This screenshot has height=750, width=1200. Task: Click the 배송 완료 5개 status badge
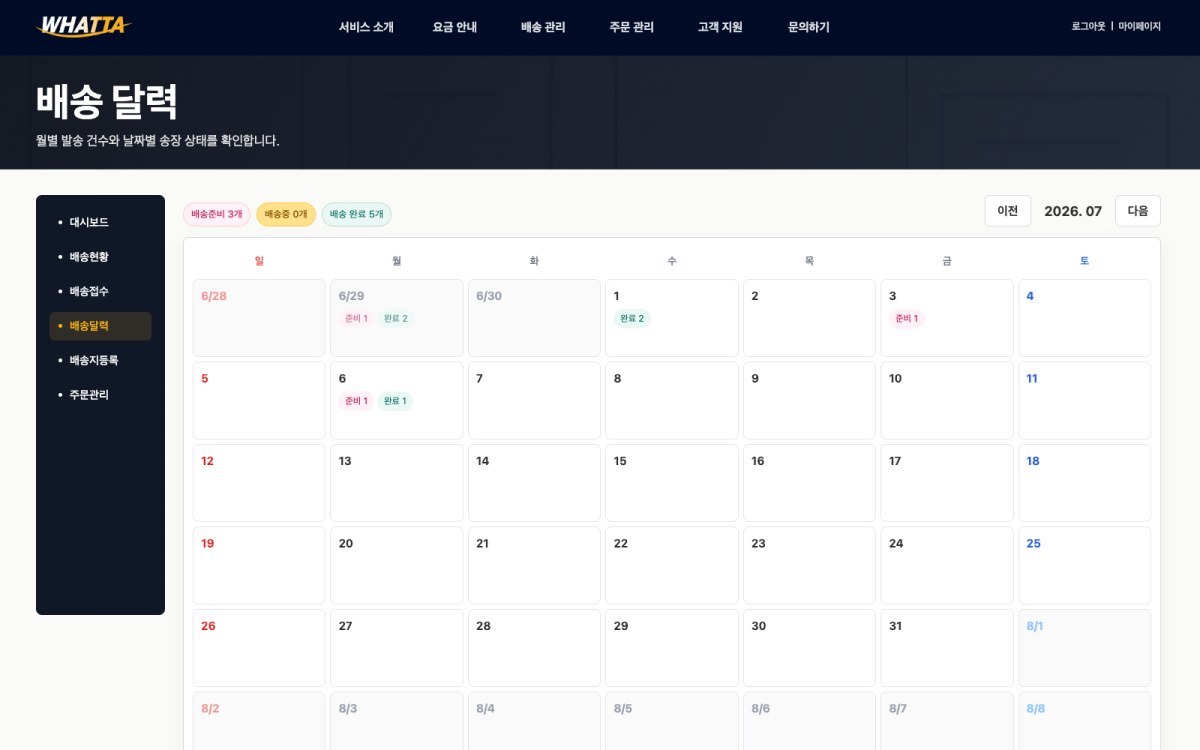coord(357,214)
